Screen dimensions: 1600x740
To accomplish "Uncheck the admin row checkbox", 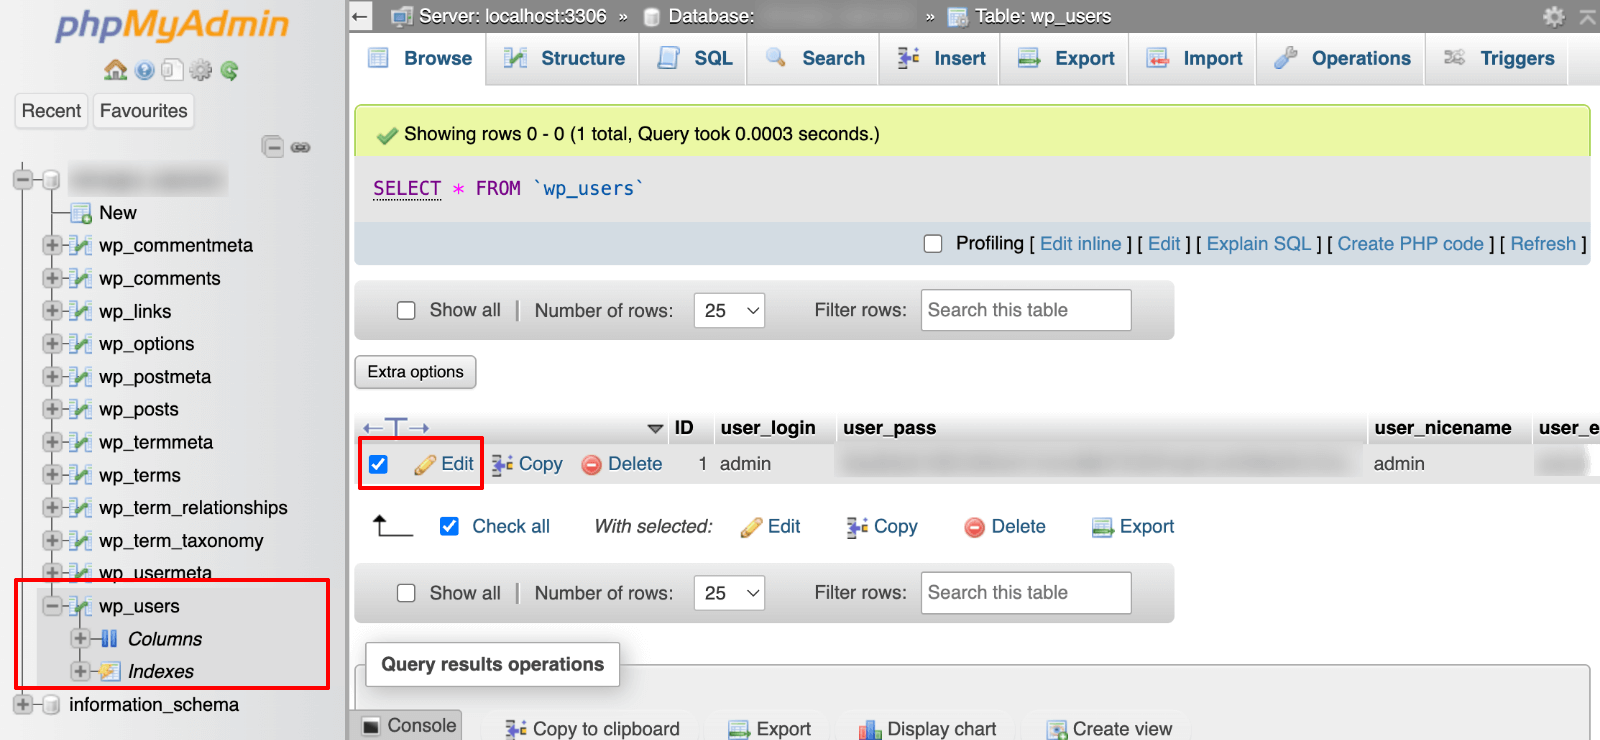I will (378, 464).
